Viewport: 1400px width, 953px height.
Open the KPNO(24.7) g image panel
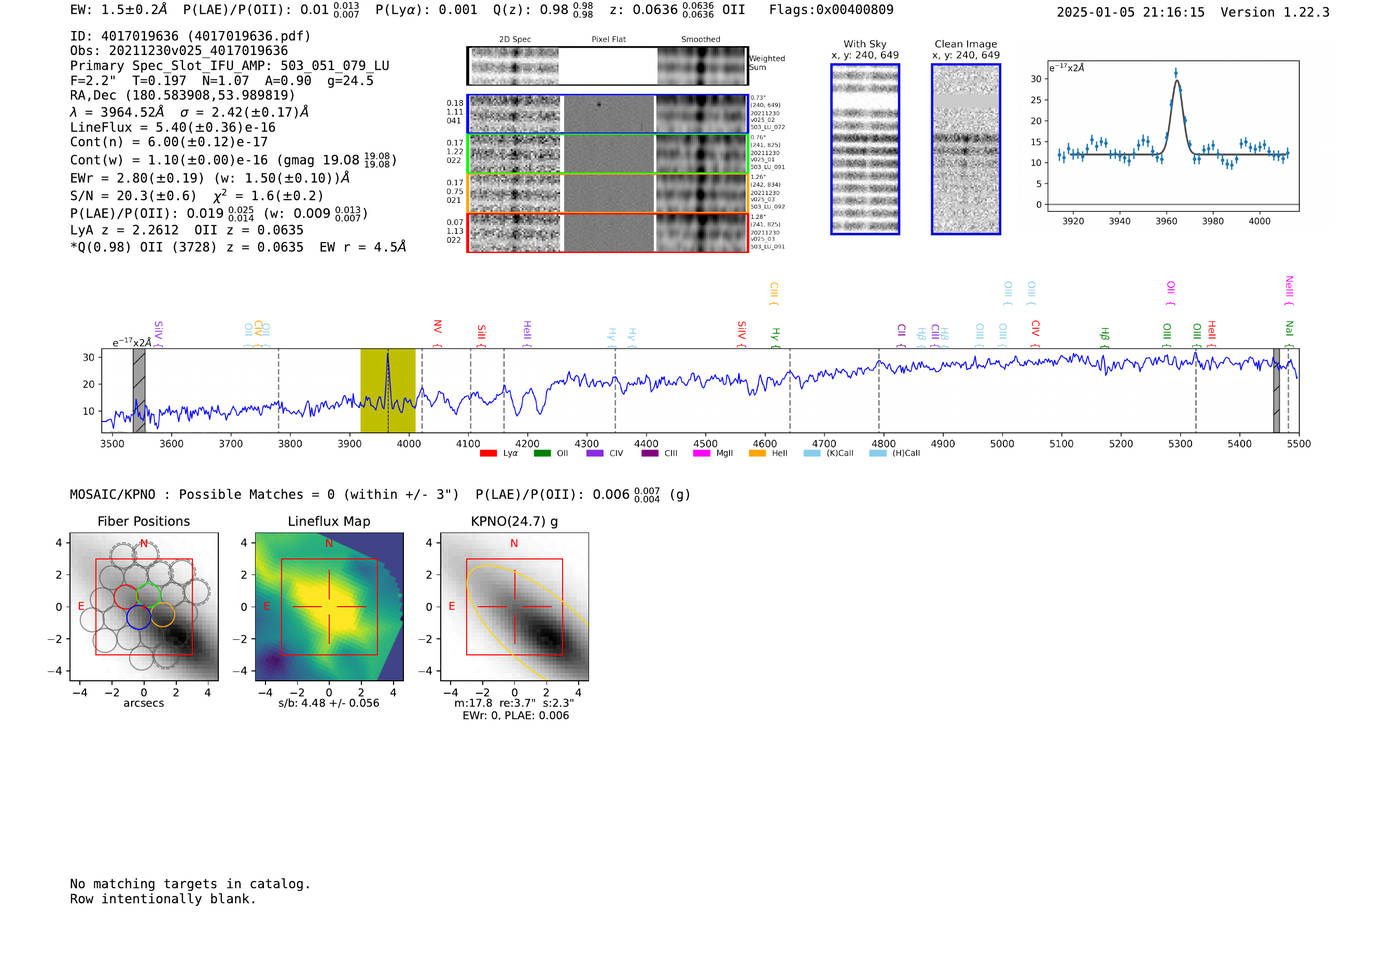tap(514, 607)
